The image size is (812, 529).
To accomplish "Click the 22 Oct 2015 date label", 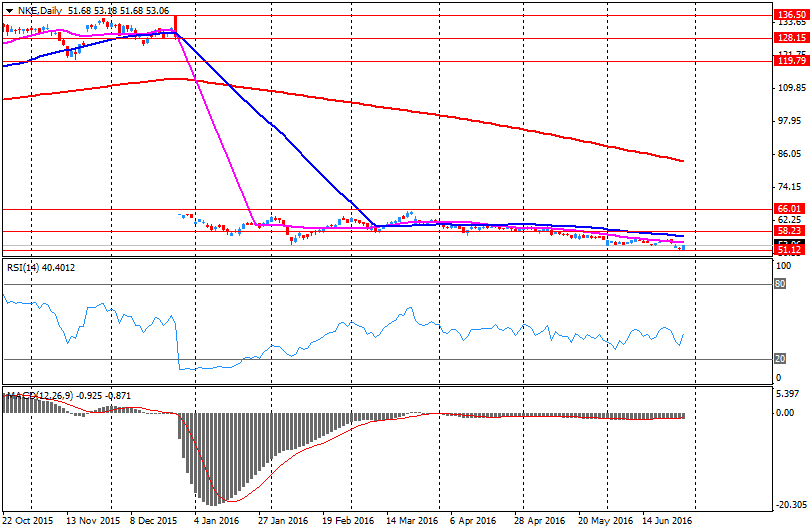I will 27,520.
